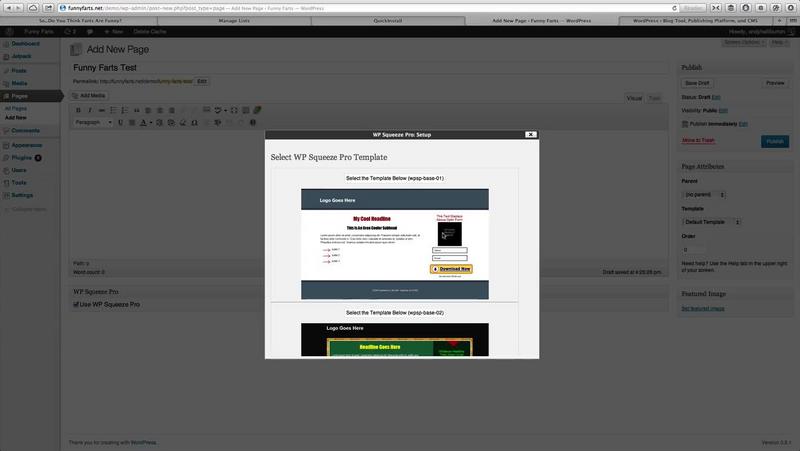The width and height of the screenshot is (800, 451).
Task: Open the Default Template dropdown
Action: click(711, 222)
